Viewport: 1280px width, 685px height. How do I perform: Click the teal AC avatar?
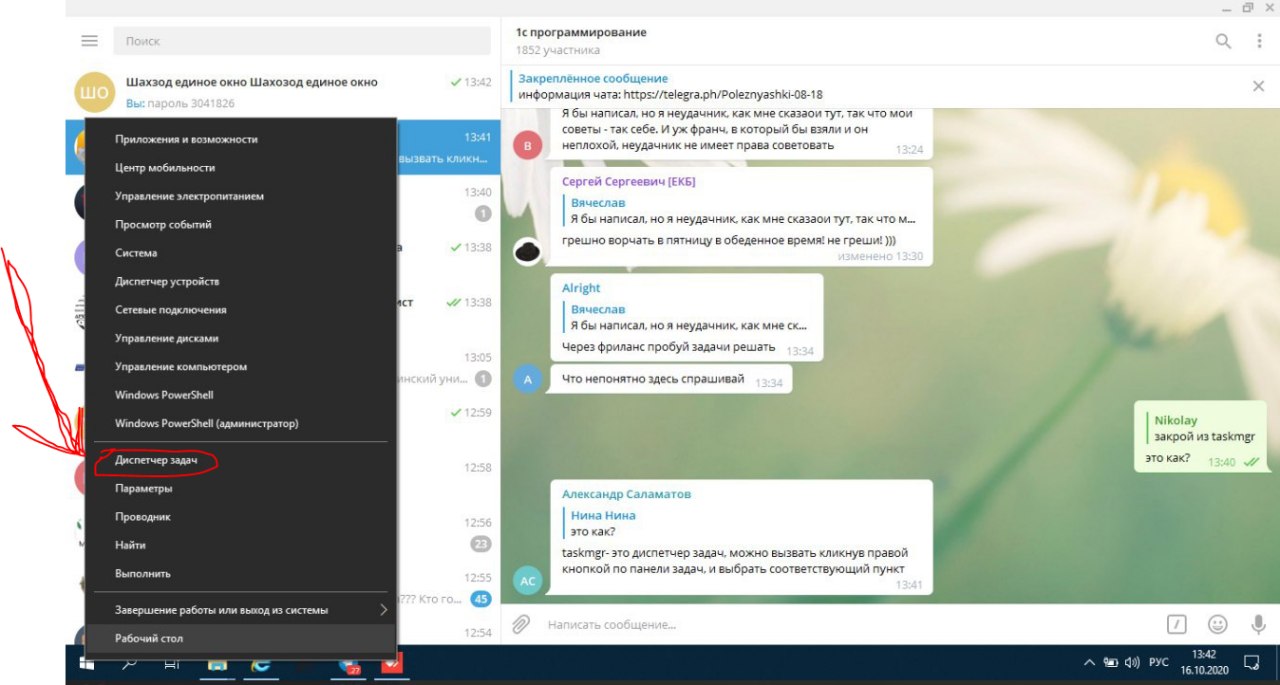(x=529, y=581)
